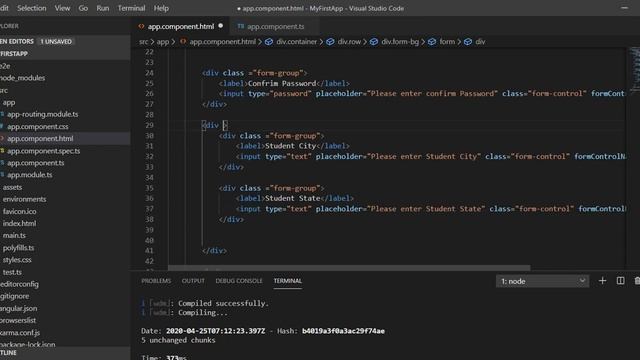Open the Help menu
The height and width of the screenshot is (360, 640).
161,8
